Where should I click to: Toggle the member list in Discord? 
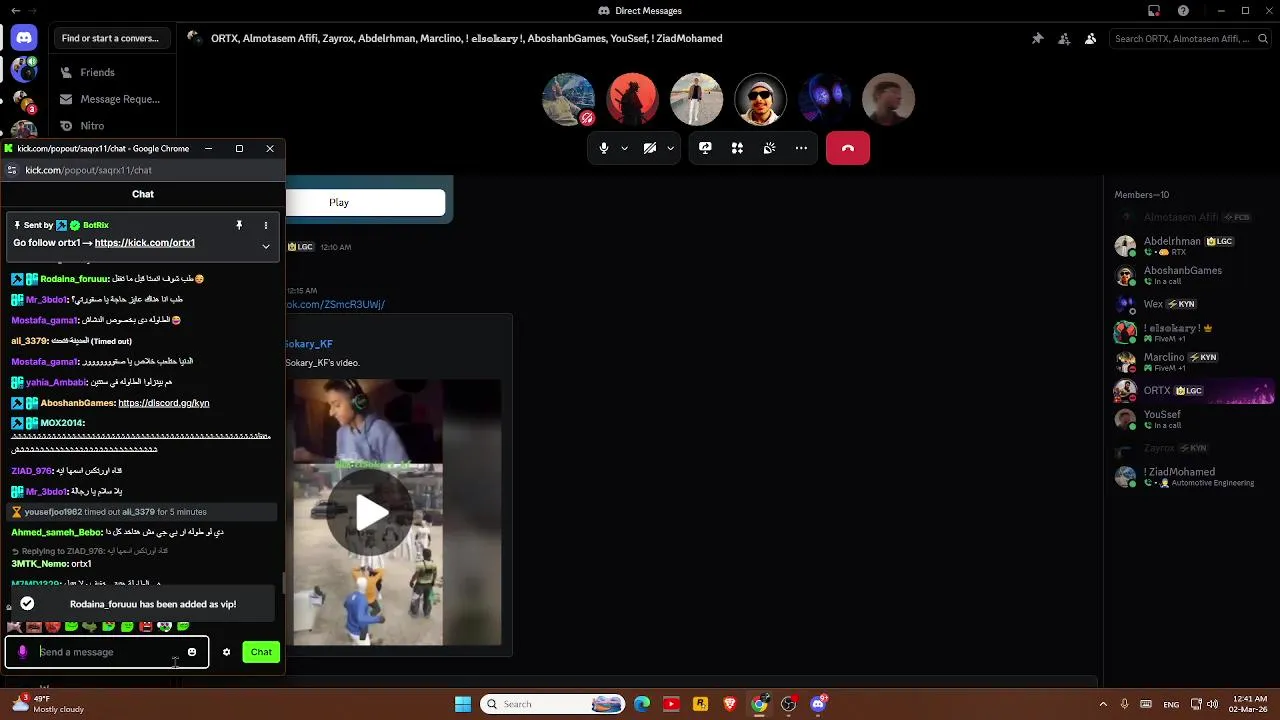click(x=1090, y=38)
